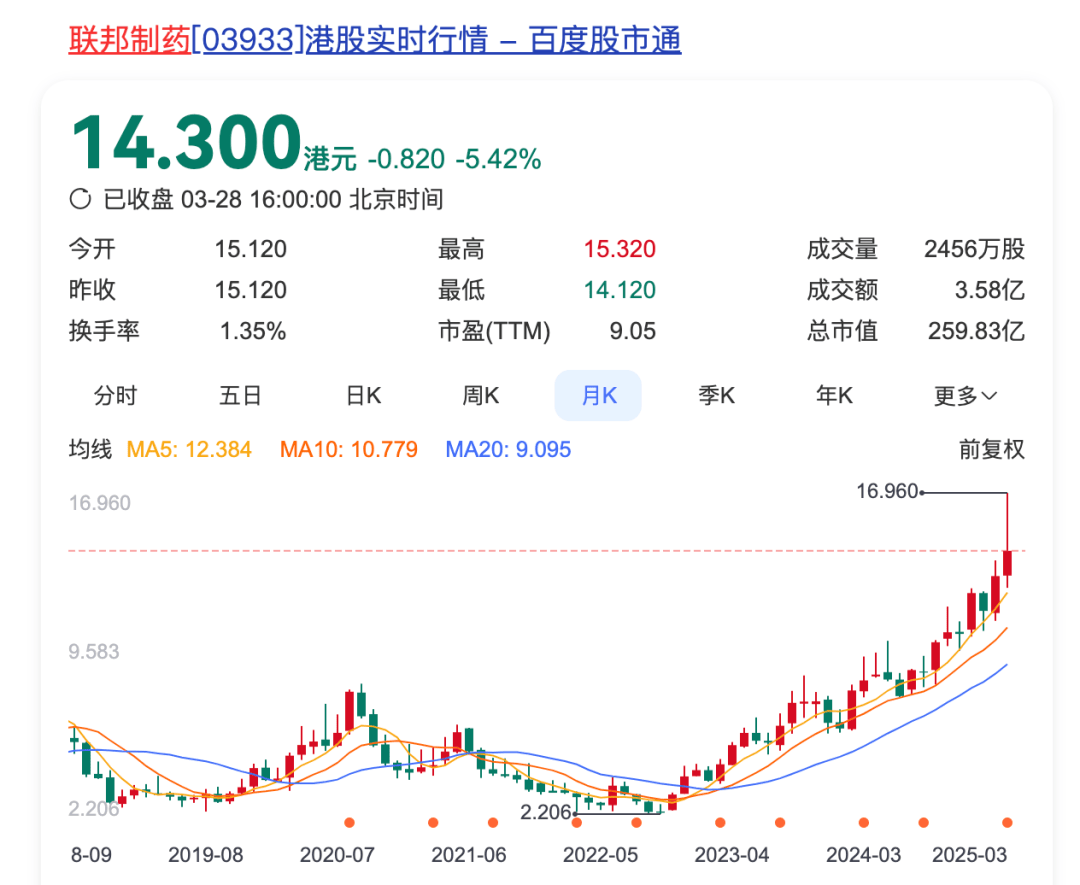Click the 最高 value 15.320
Image resolution: width=1080 pixels, height=885 pixels.
coord(620,249)
